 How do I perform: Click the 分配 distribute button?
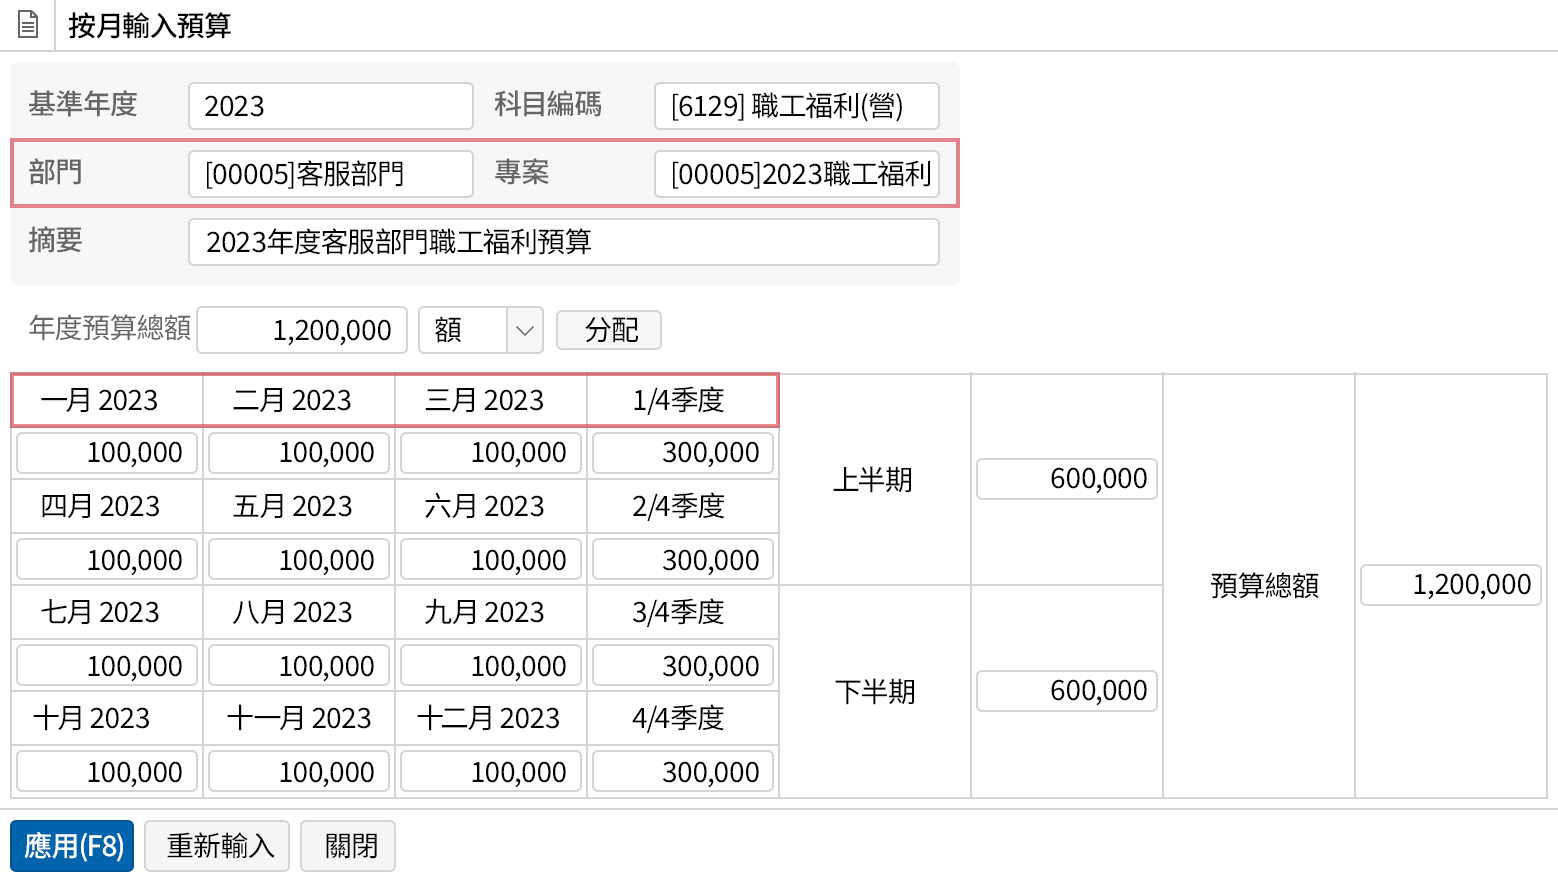608,330
